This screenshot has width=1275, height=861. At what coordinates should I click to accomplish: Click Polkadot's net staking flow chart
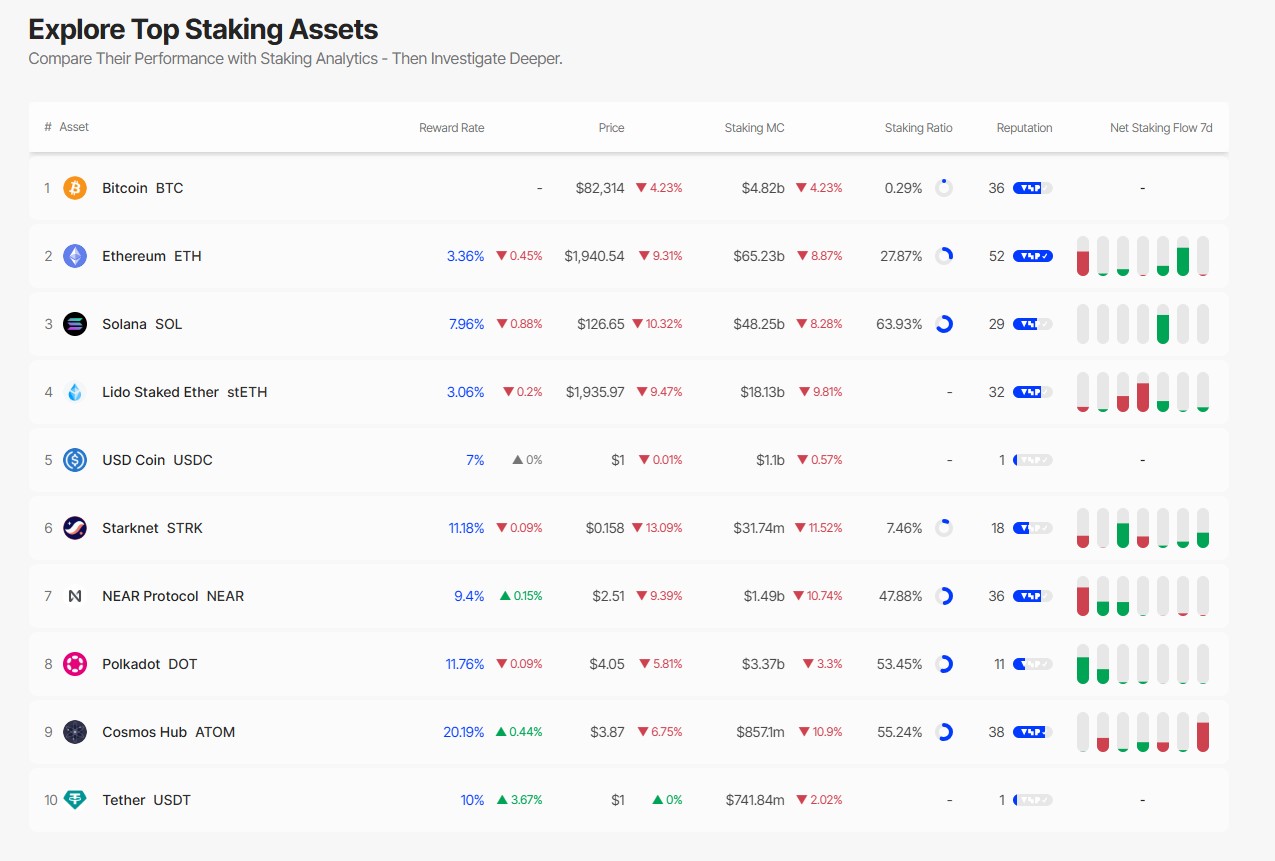(1142, 664)
